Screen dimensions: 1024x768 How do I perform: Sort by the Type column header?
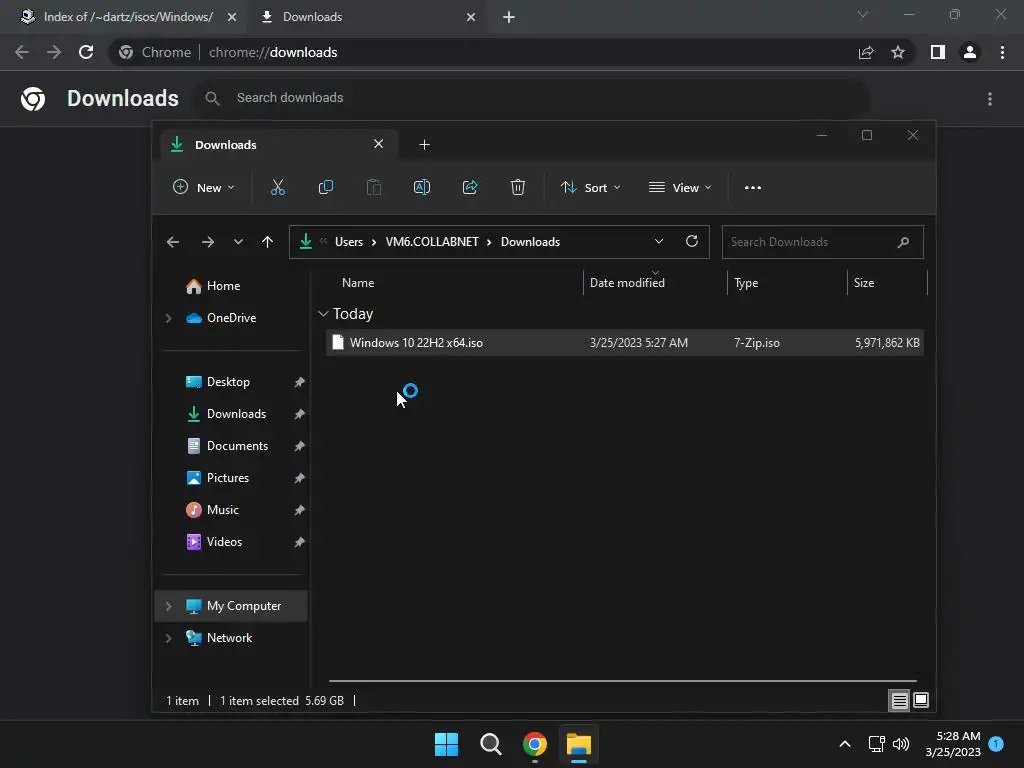[746, 283]
